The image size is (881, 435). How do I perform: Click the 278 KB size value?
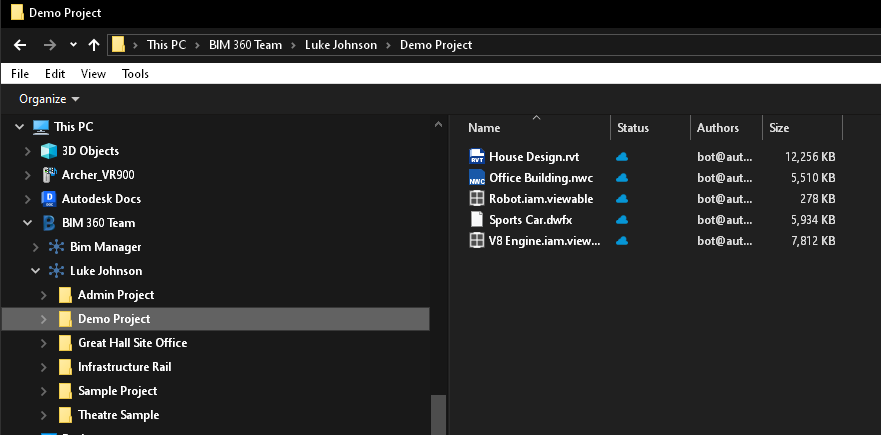[818, 198]
